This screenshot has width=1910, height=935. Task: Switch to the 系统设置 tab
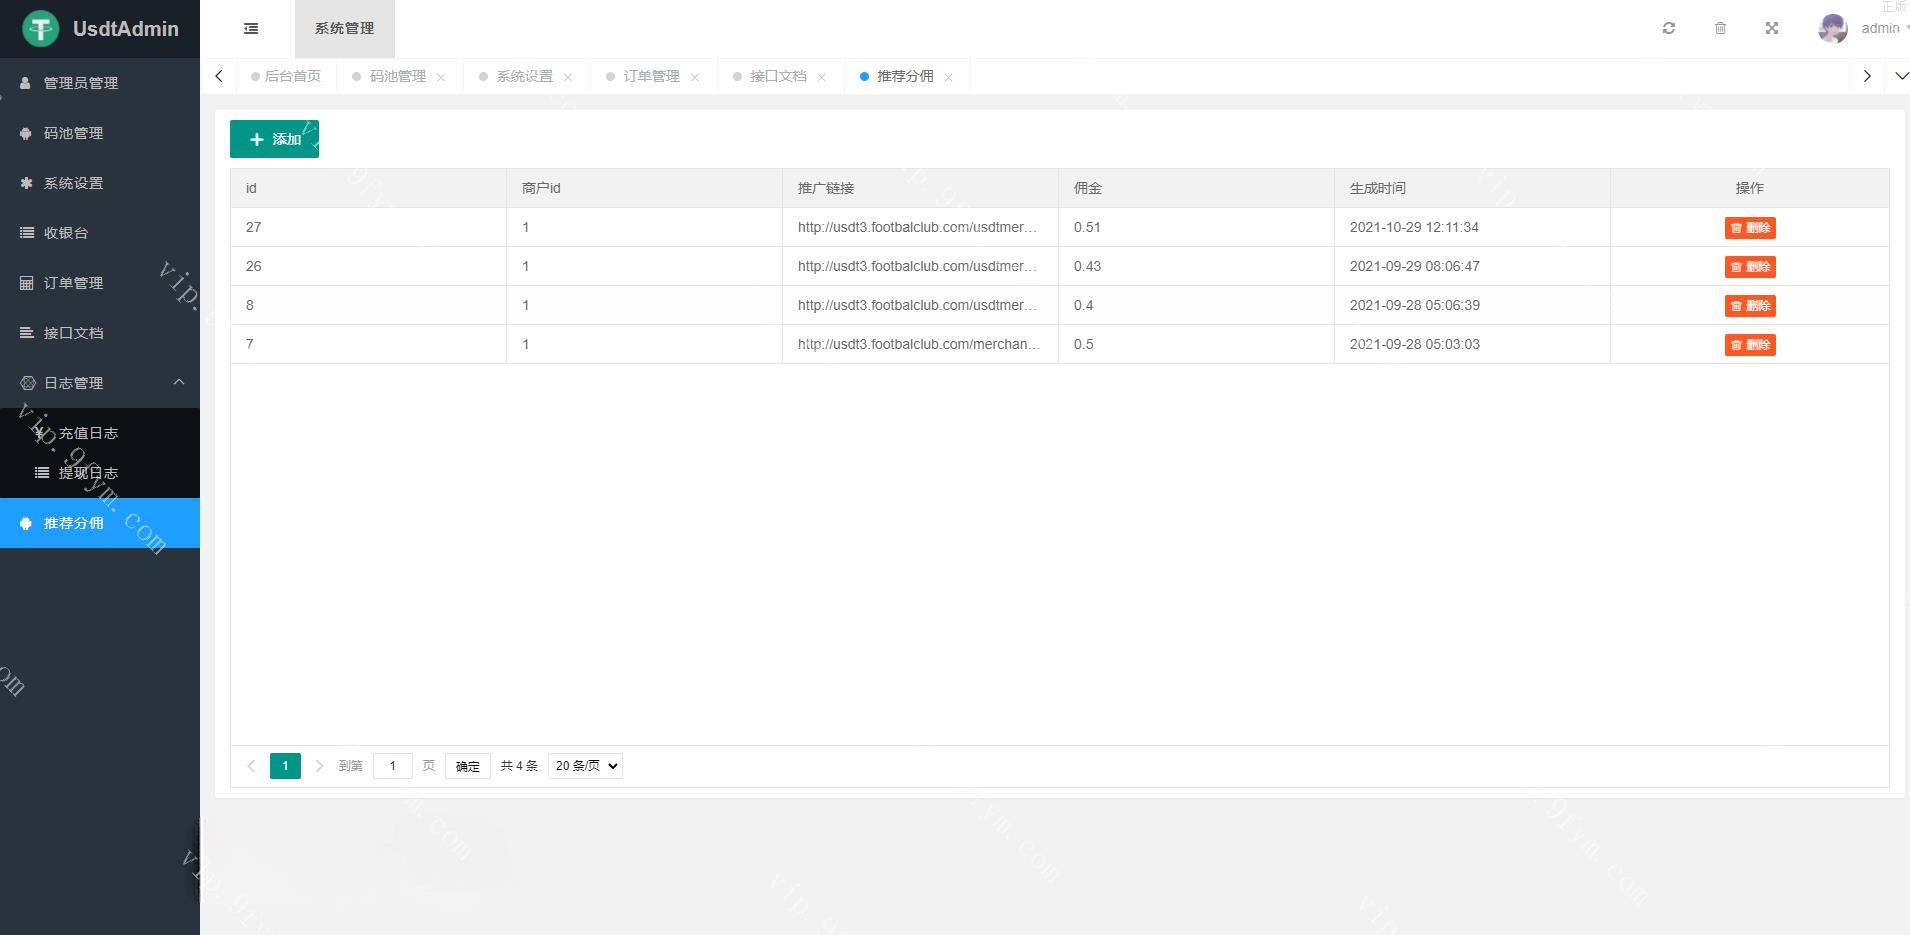pyautogui.click(x=524, y=76)
